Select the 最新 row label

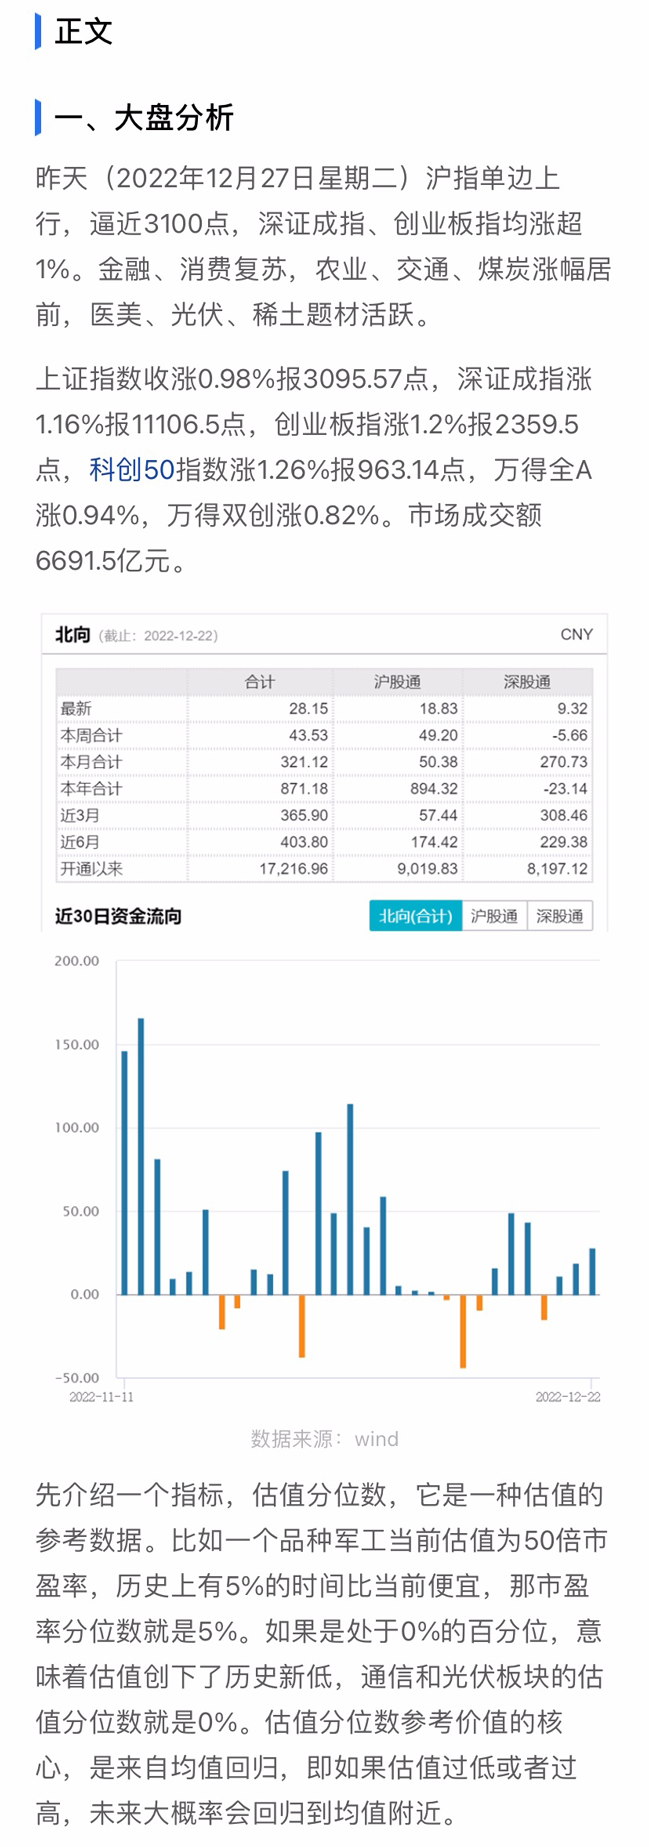point(76,709)
